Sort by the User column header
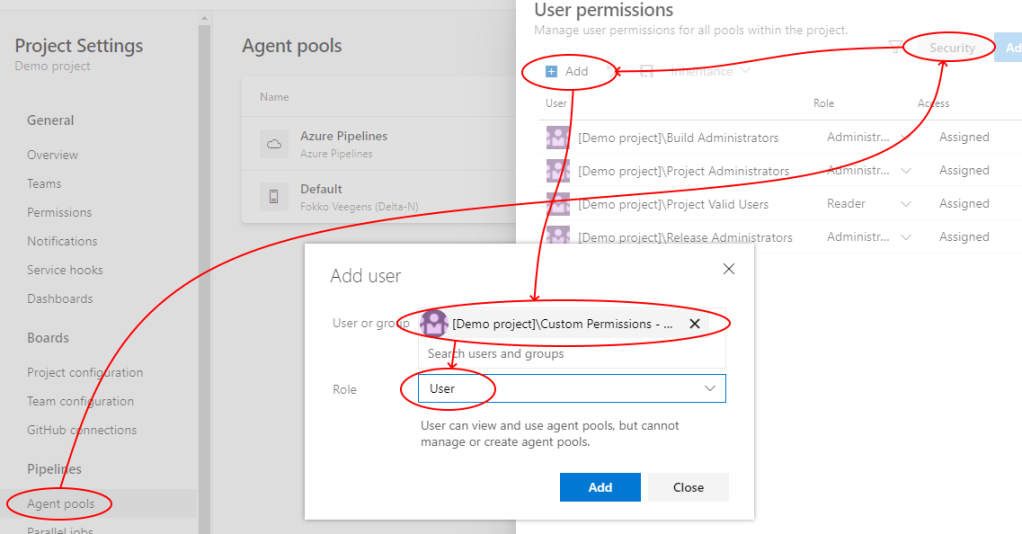1022x534 pixels. [556, 103]
